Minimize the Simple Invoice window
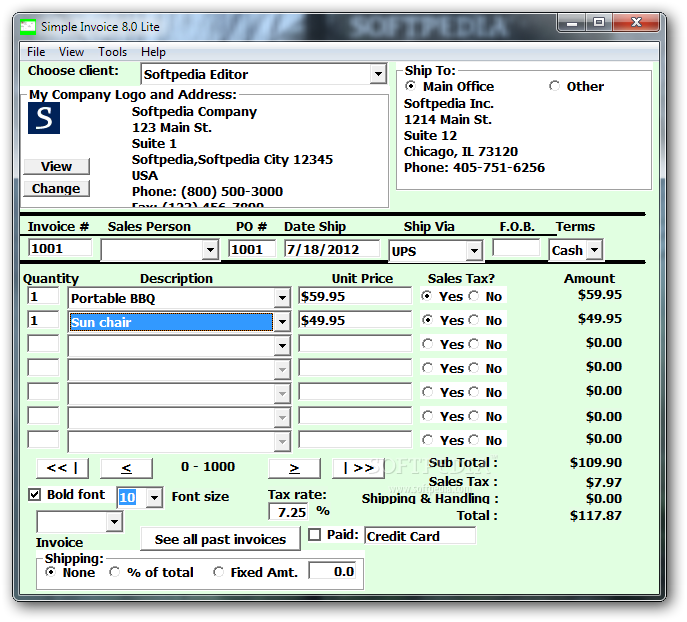Screen dimensions: 687x622 click(x=572, y=23)
